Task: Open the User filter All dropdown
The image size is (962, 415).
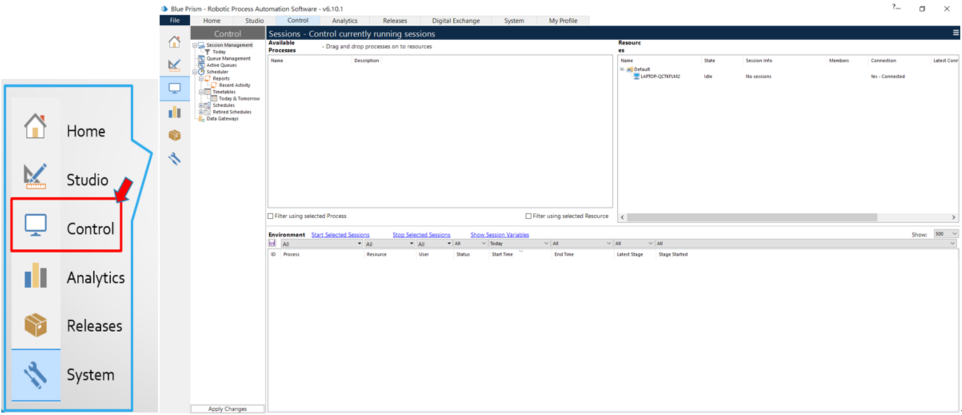Action: (x=434, y=244)
